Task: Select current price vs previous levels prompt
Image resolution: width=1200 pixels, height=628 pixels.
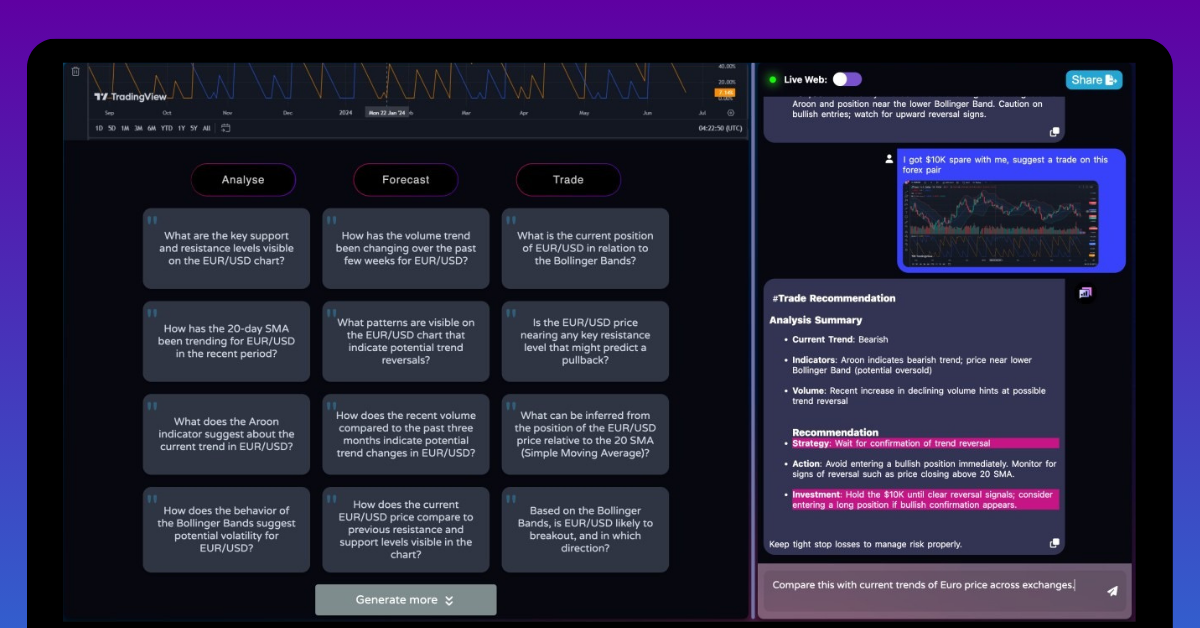Action: [x=405, y=529]
